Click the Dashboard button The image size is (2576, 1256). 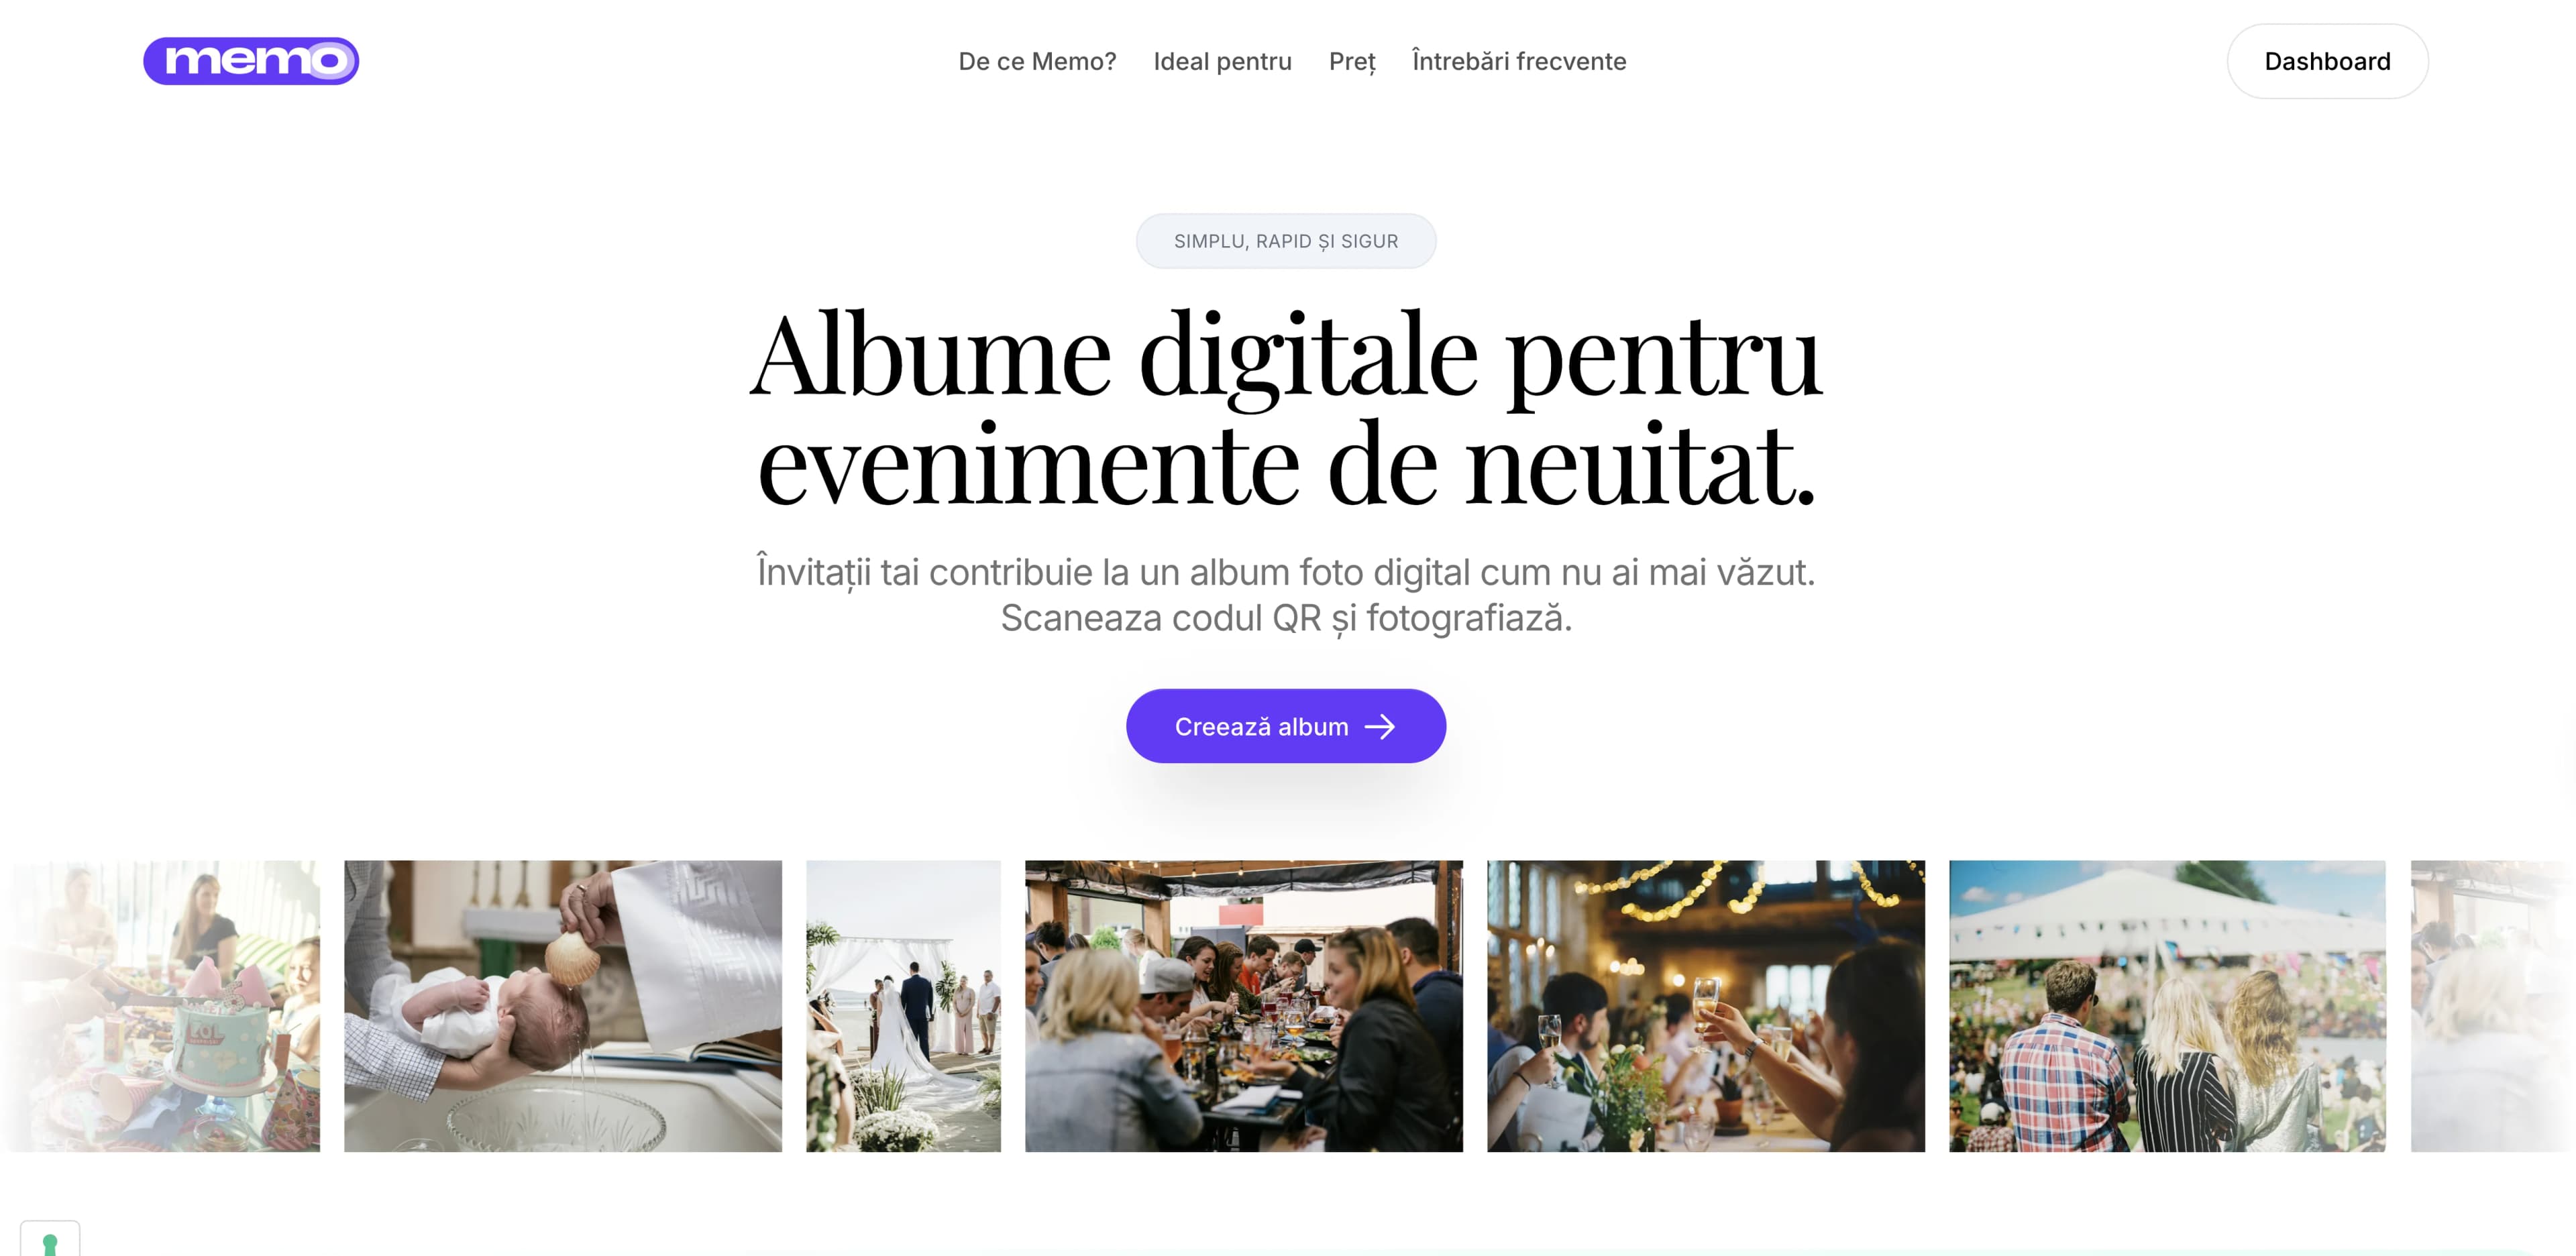2327,61
